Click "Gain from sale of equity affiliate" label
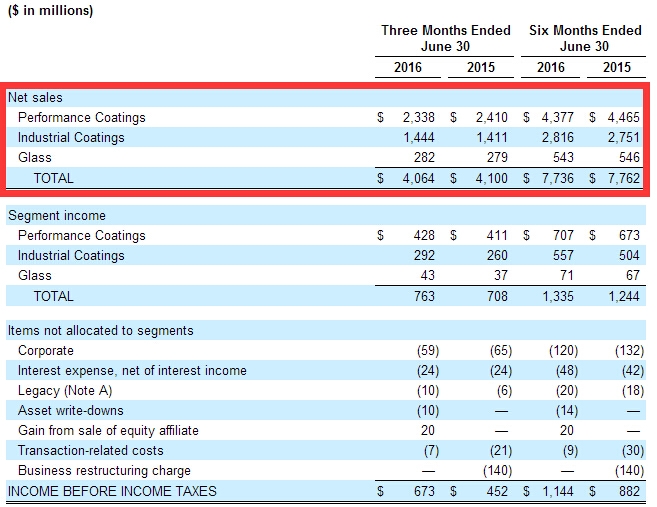Screen dimensions: 657x507 coord(108,431)
